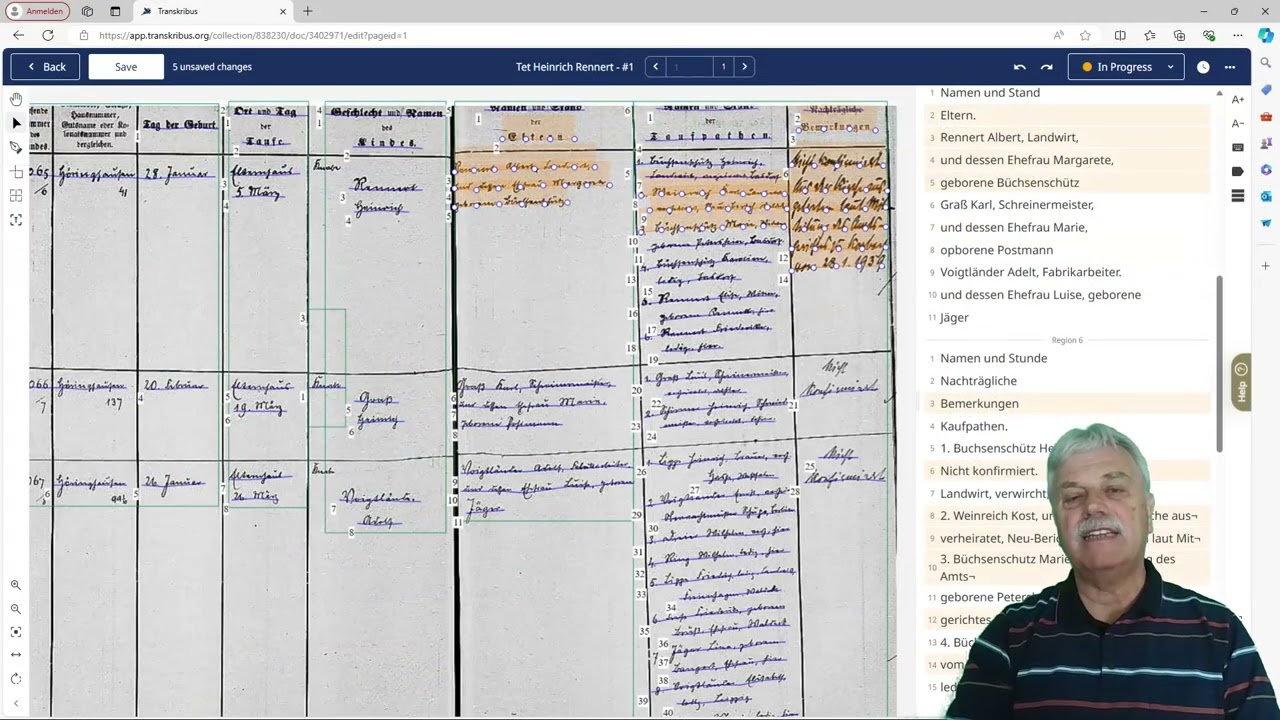1280x720 pixels.
Task: Select the hand pan tool
Action: click(16, 99)
